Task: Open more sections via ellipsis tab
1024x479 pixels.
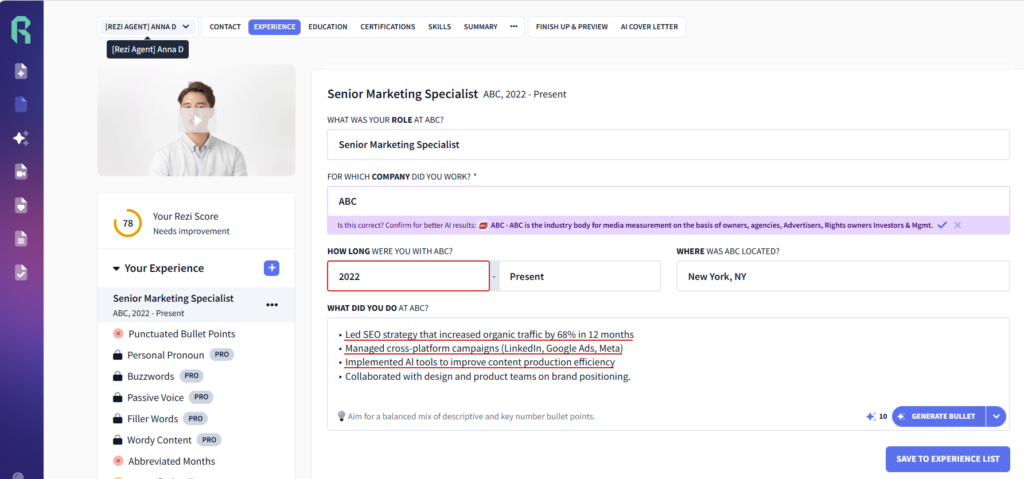Action: point(514,27)
